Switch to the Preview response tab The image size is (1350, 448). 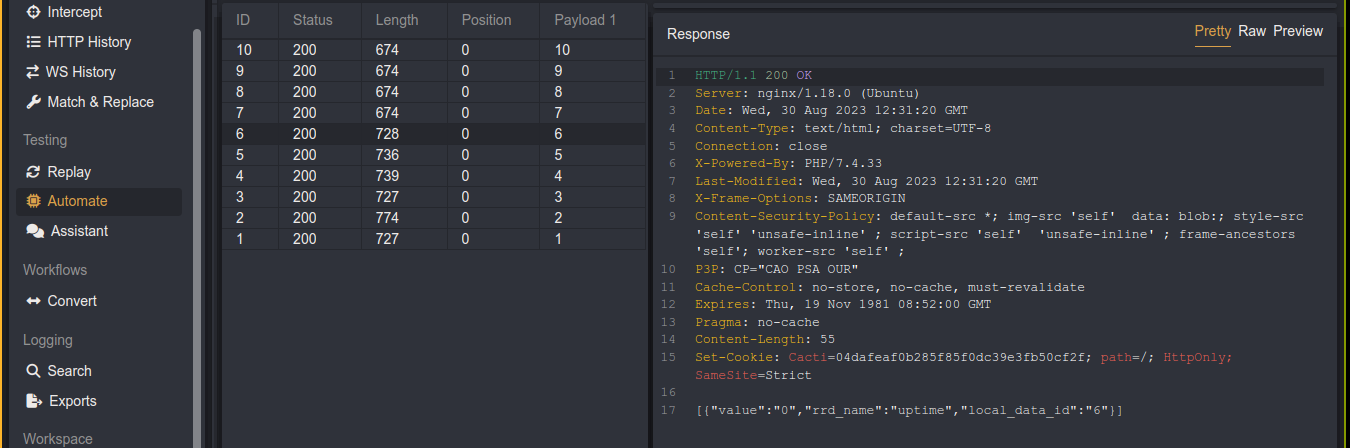pyautogui.click(x=1297, y=31)
